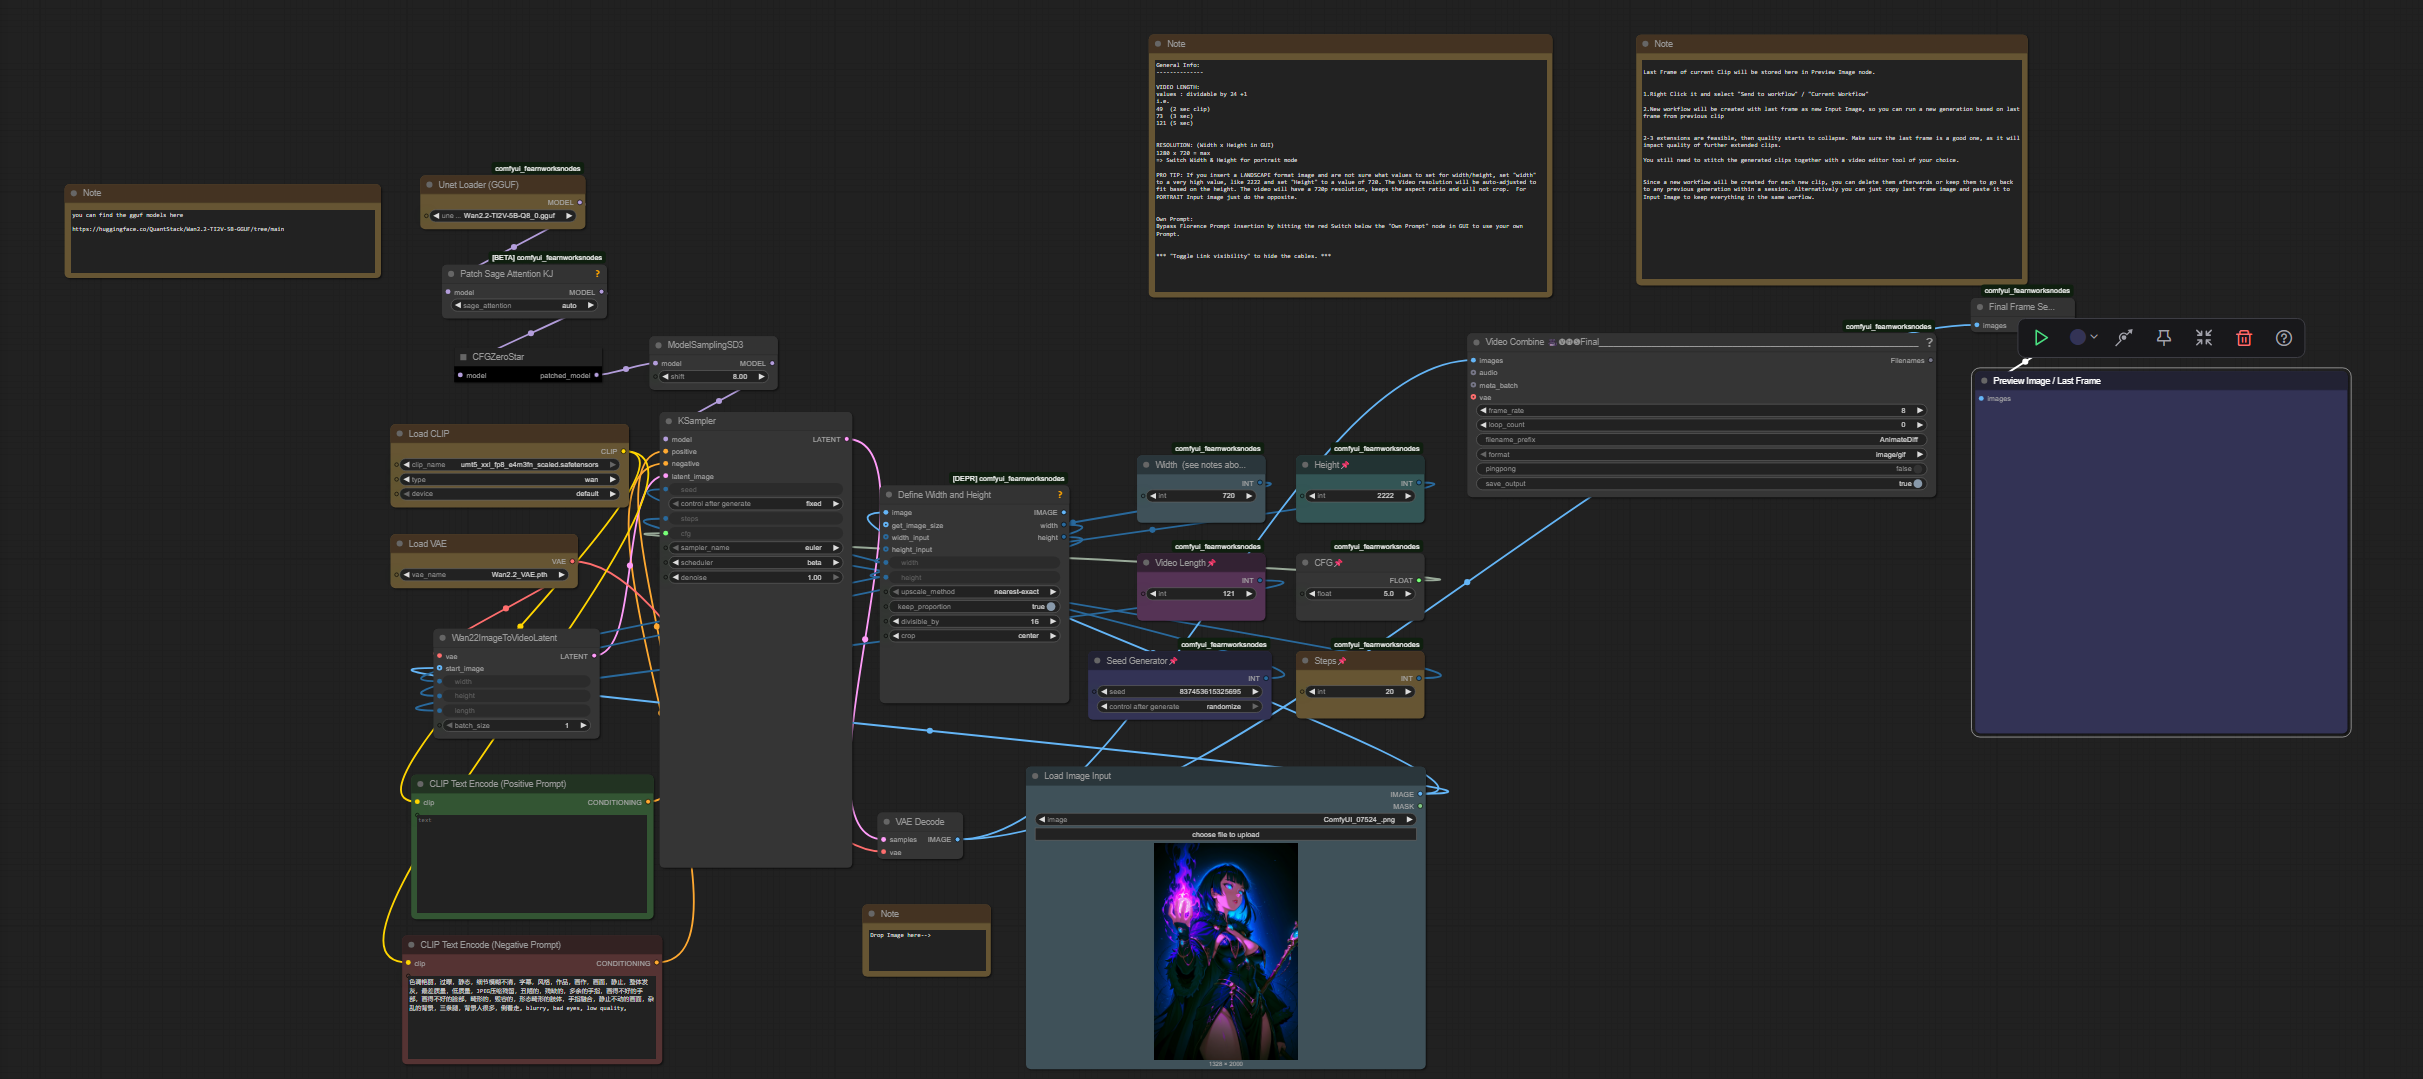The width and height of the screenshot is (2423, 1079).
Task: Click the Load Image Input node title
Action: tap(1077, 776)
